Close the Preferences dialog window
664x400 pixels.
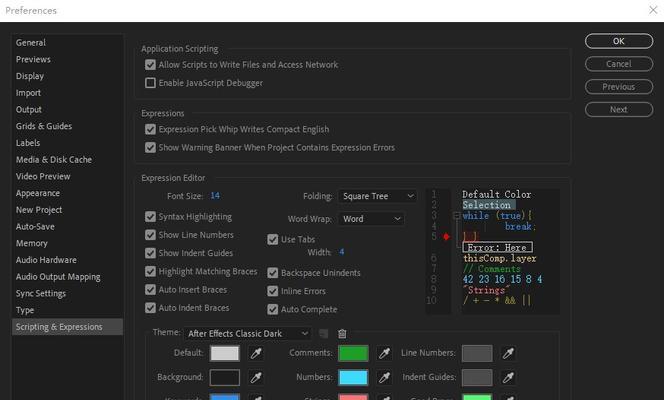(653, 10)
